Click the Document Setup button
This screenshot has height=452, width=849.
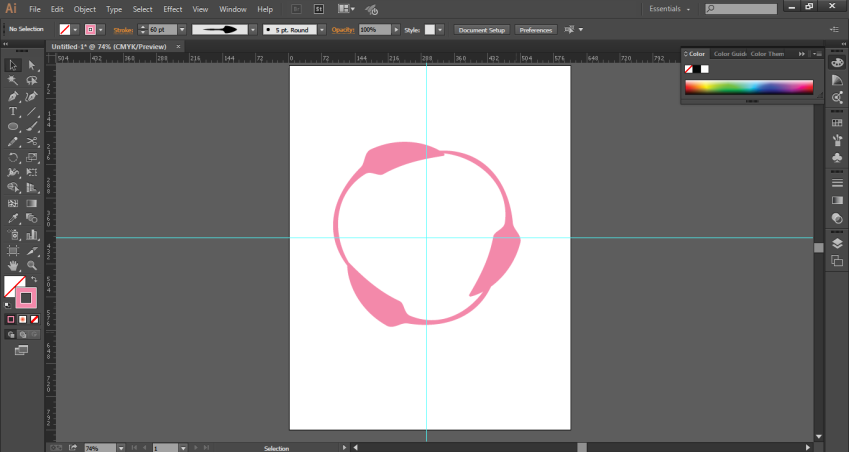[482, 30]
